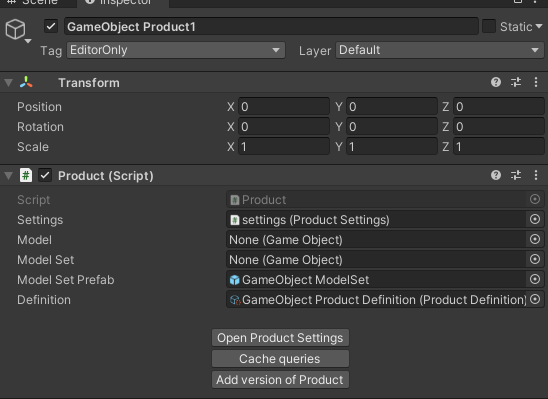Screen dimensions: 548x399
Task: Open the Tag dropdown showing EditorOnly
Action: point(176,50)
